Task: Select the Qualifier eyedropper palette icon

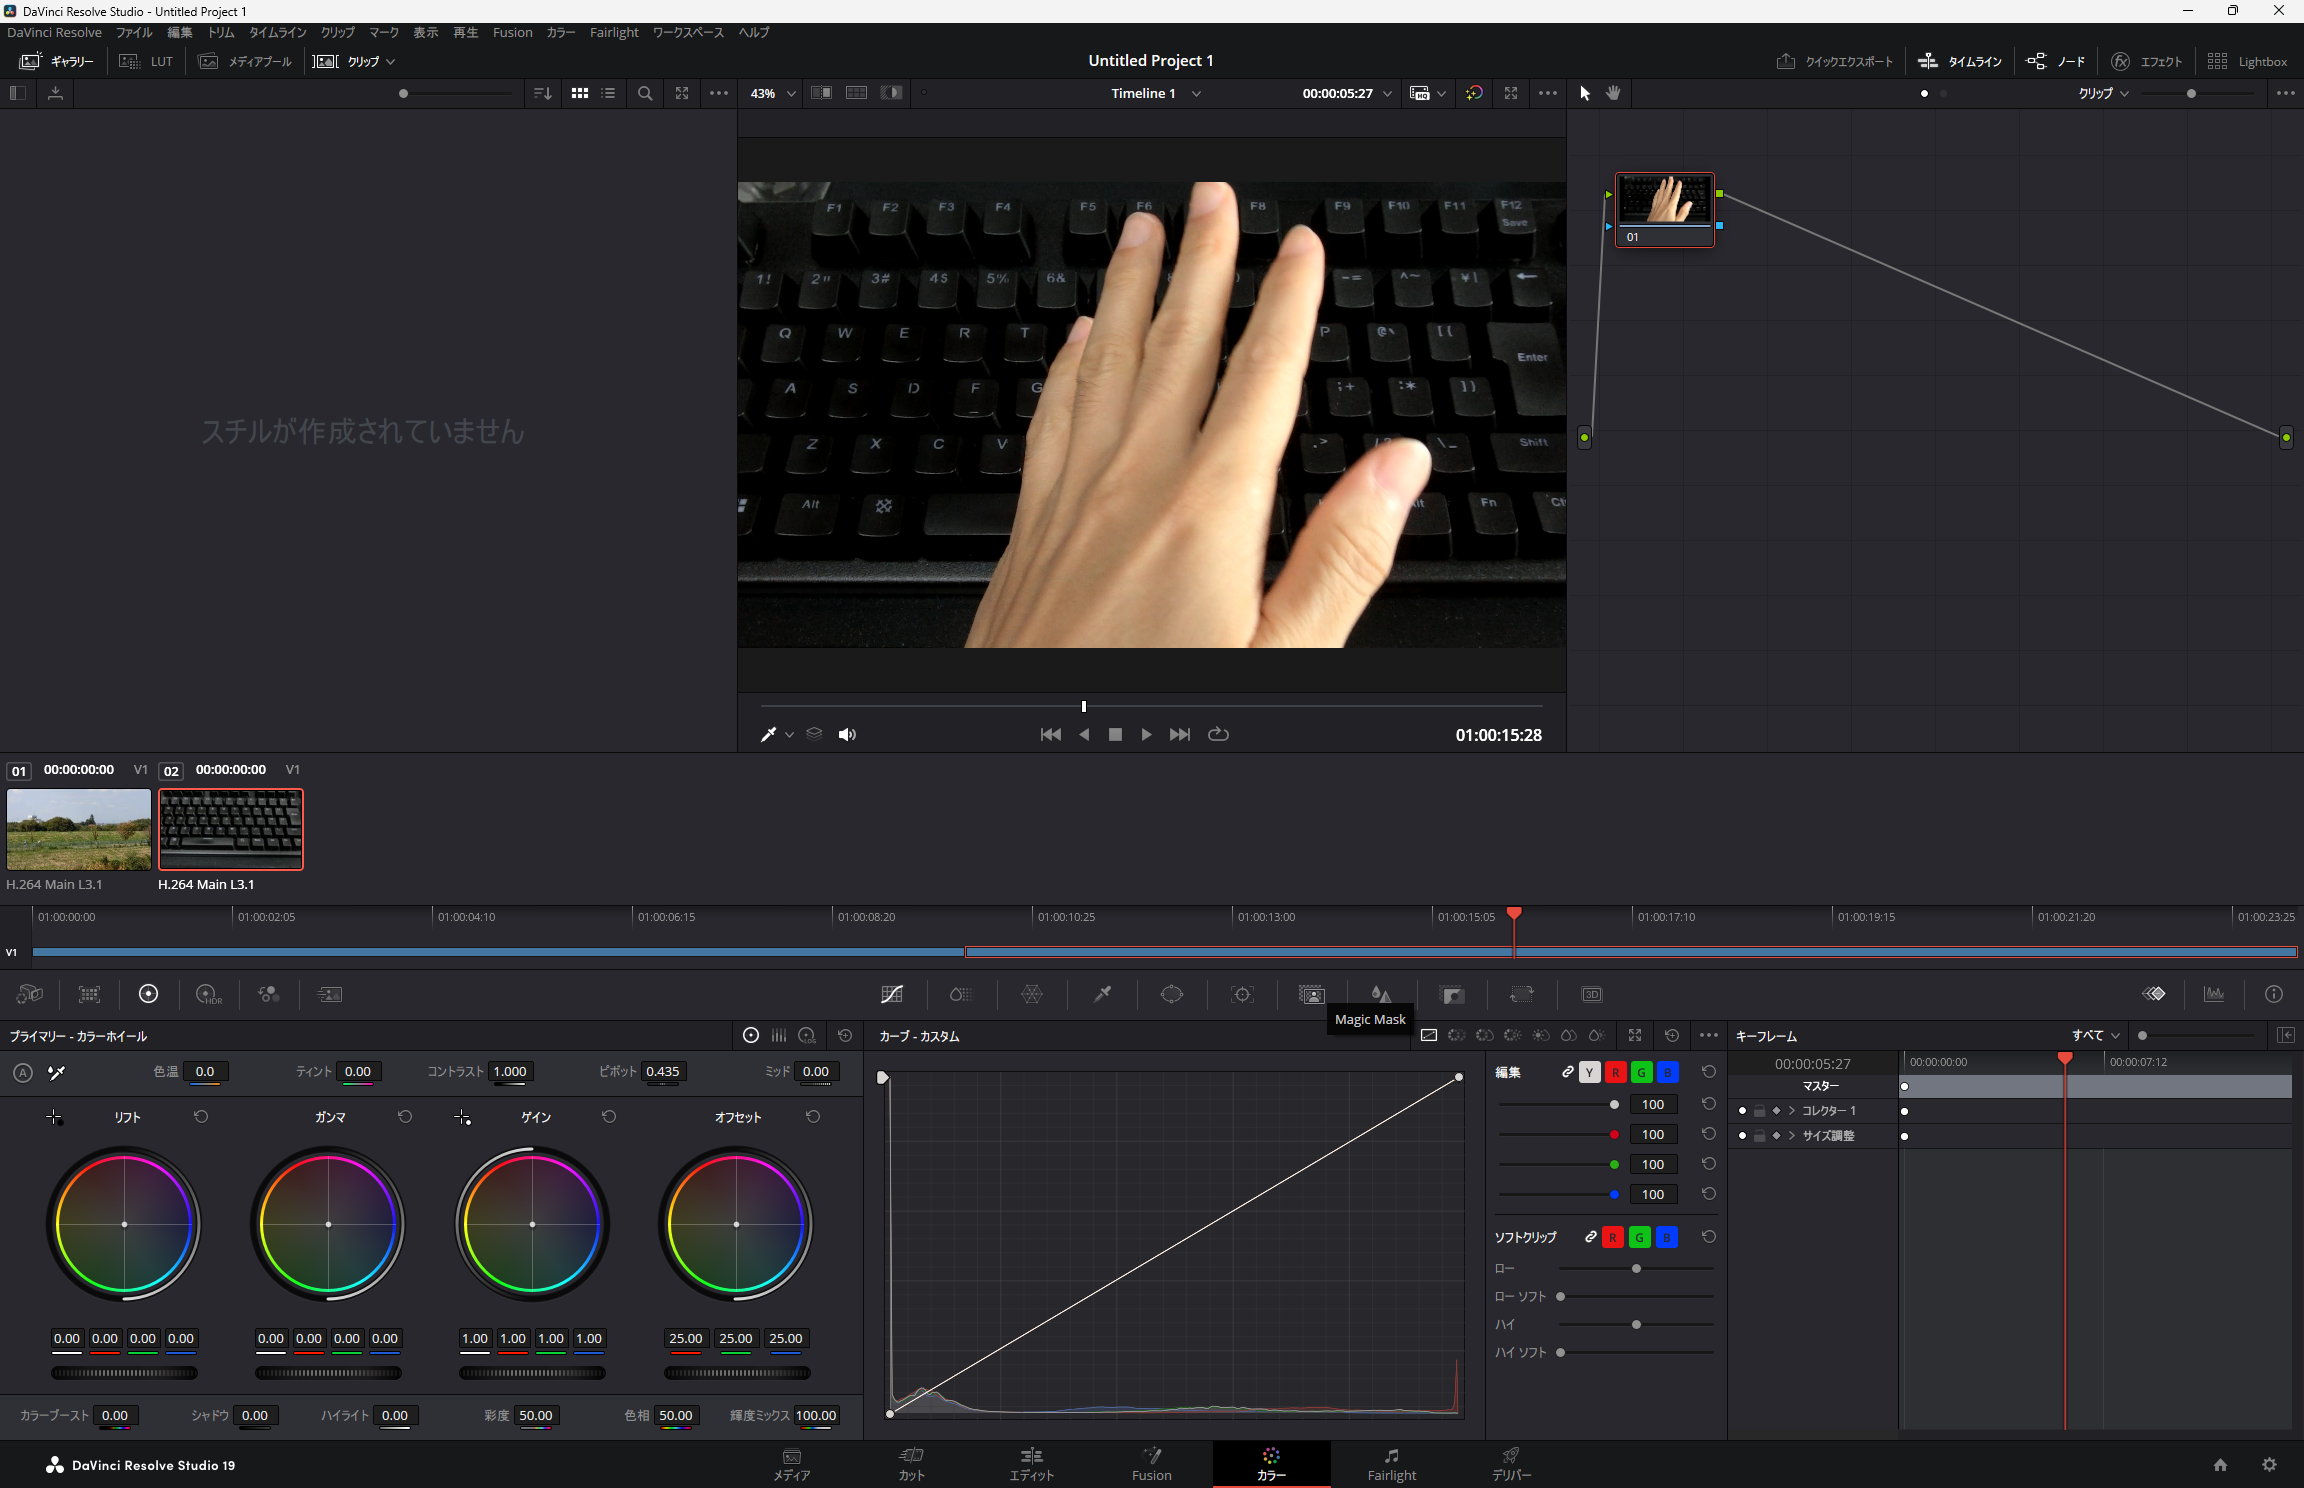Action: [1102, 994]
